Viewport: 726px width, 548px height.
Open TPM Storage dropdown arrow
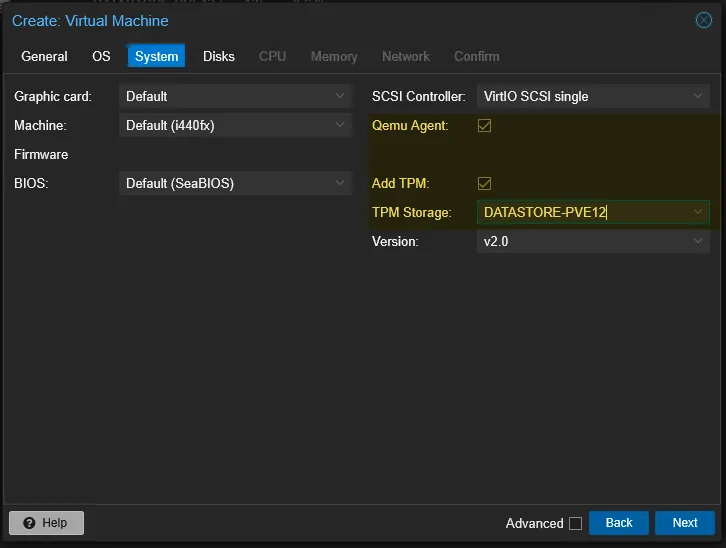click(x=698, y=213)
